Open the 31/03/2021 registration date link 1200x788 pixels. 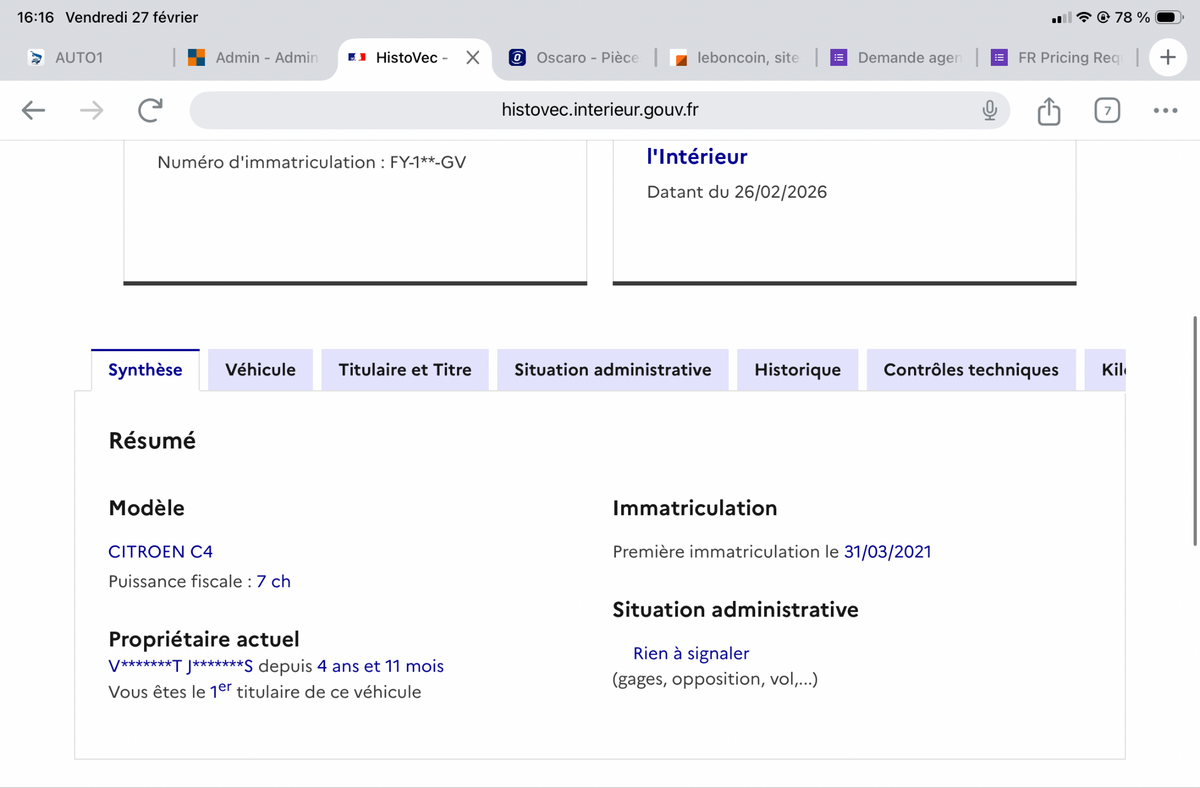tap(888, 551)
